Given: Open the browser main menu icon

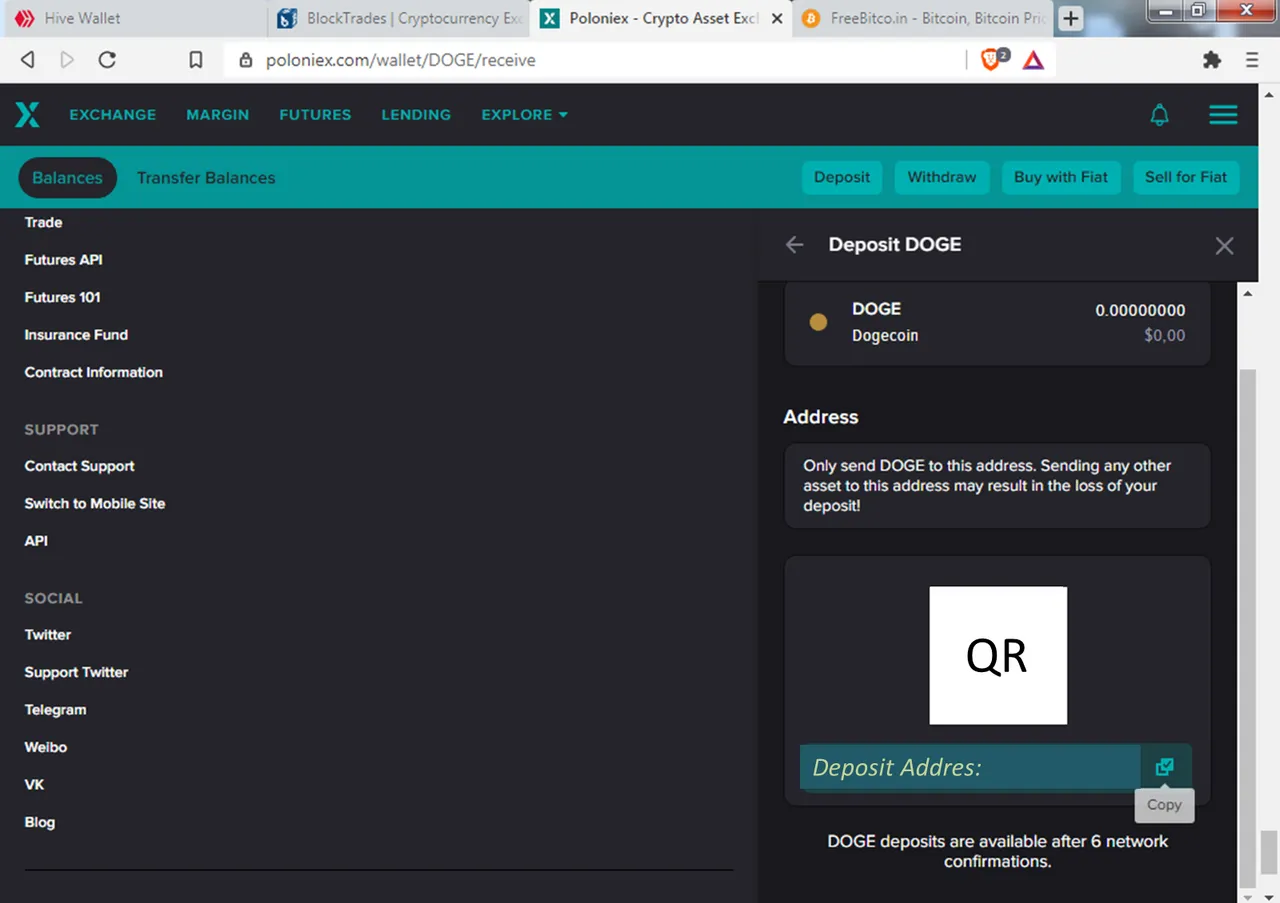Looking at the screenshot, I should [x=1252, y=60].
